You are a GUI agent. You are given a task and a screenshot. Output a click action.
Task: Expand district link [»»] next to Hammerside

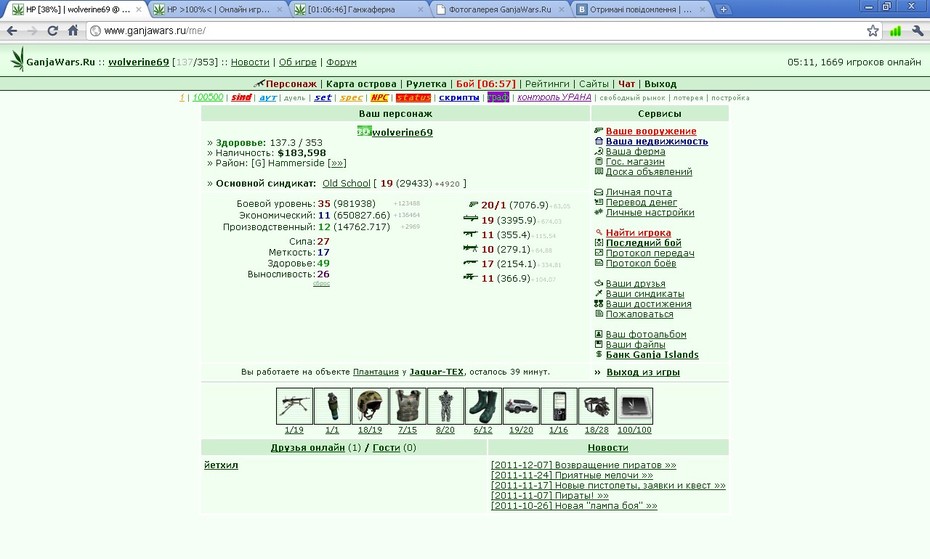(x=337, y=163)
